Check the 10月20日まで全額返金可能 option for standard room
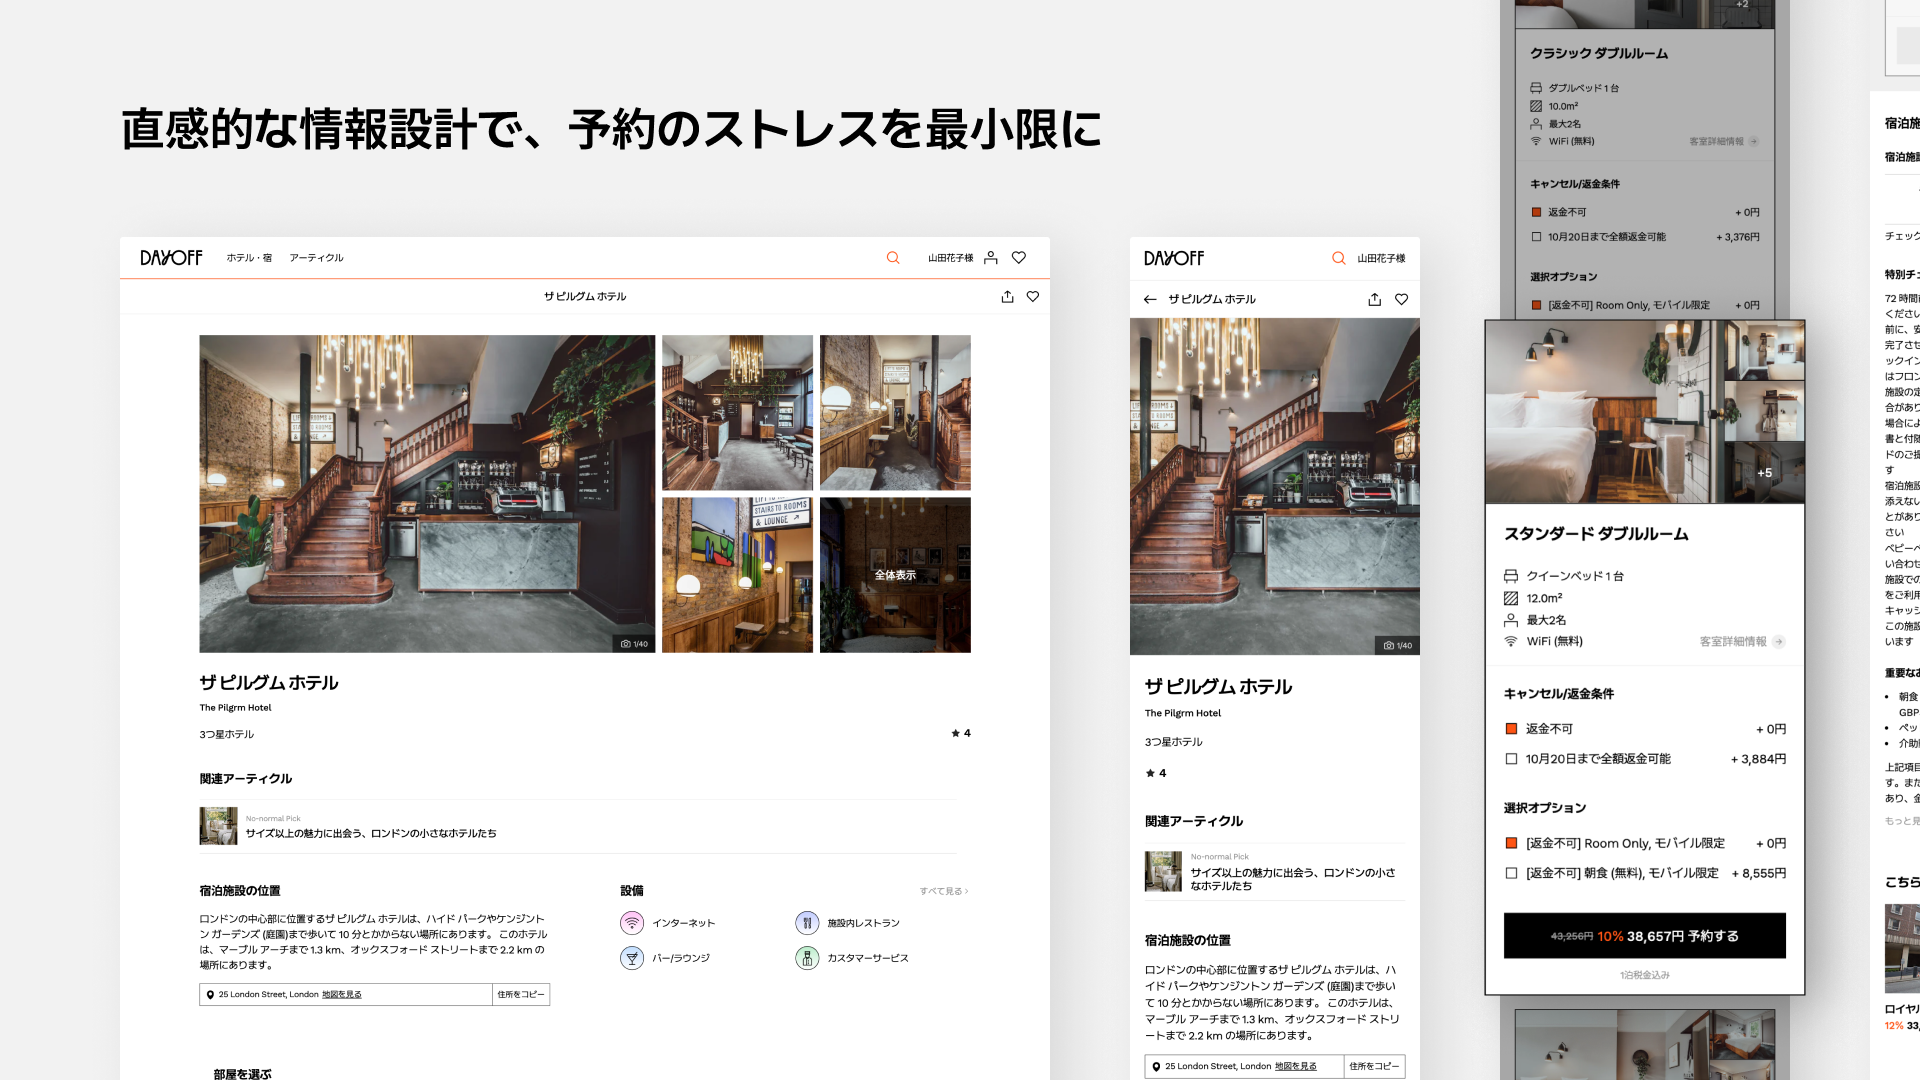Screen dimensions: 1920x1080 tap(1511, 759)
